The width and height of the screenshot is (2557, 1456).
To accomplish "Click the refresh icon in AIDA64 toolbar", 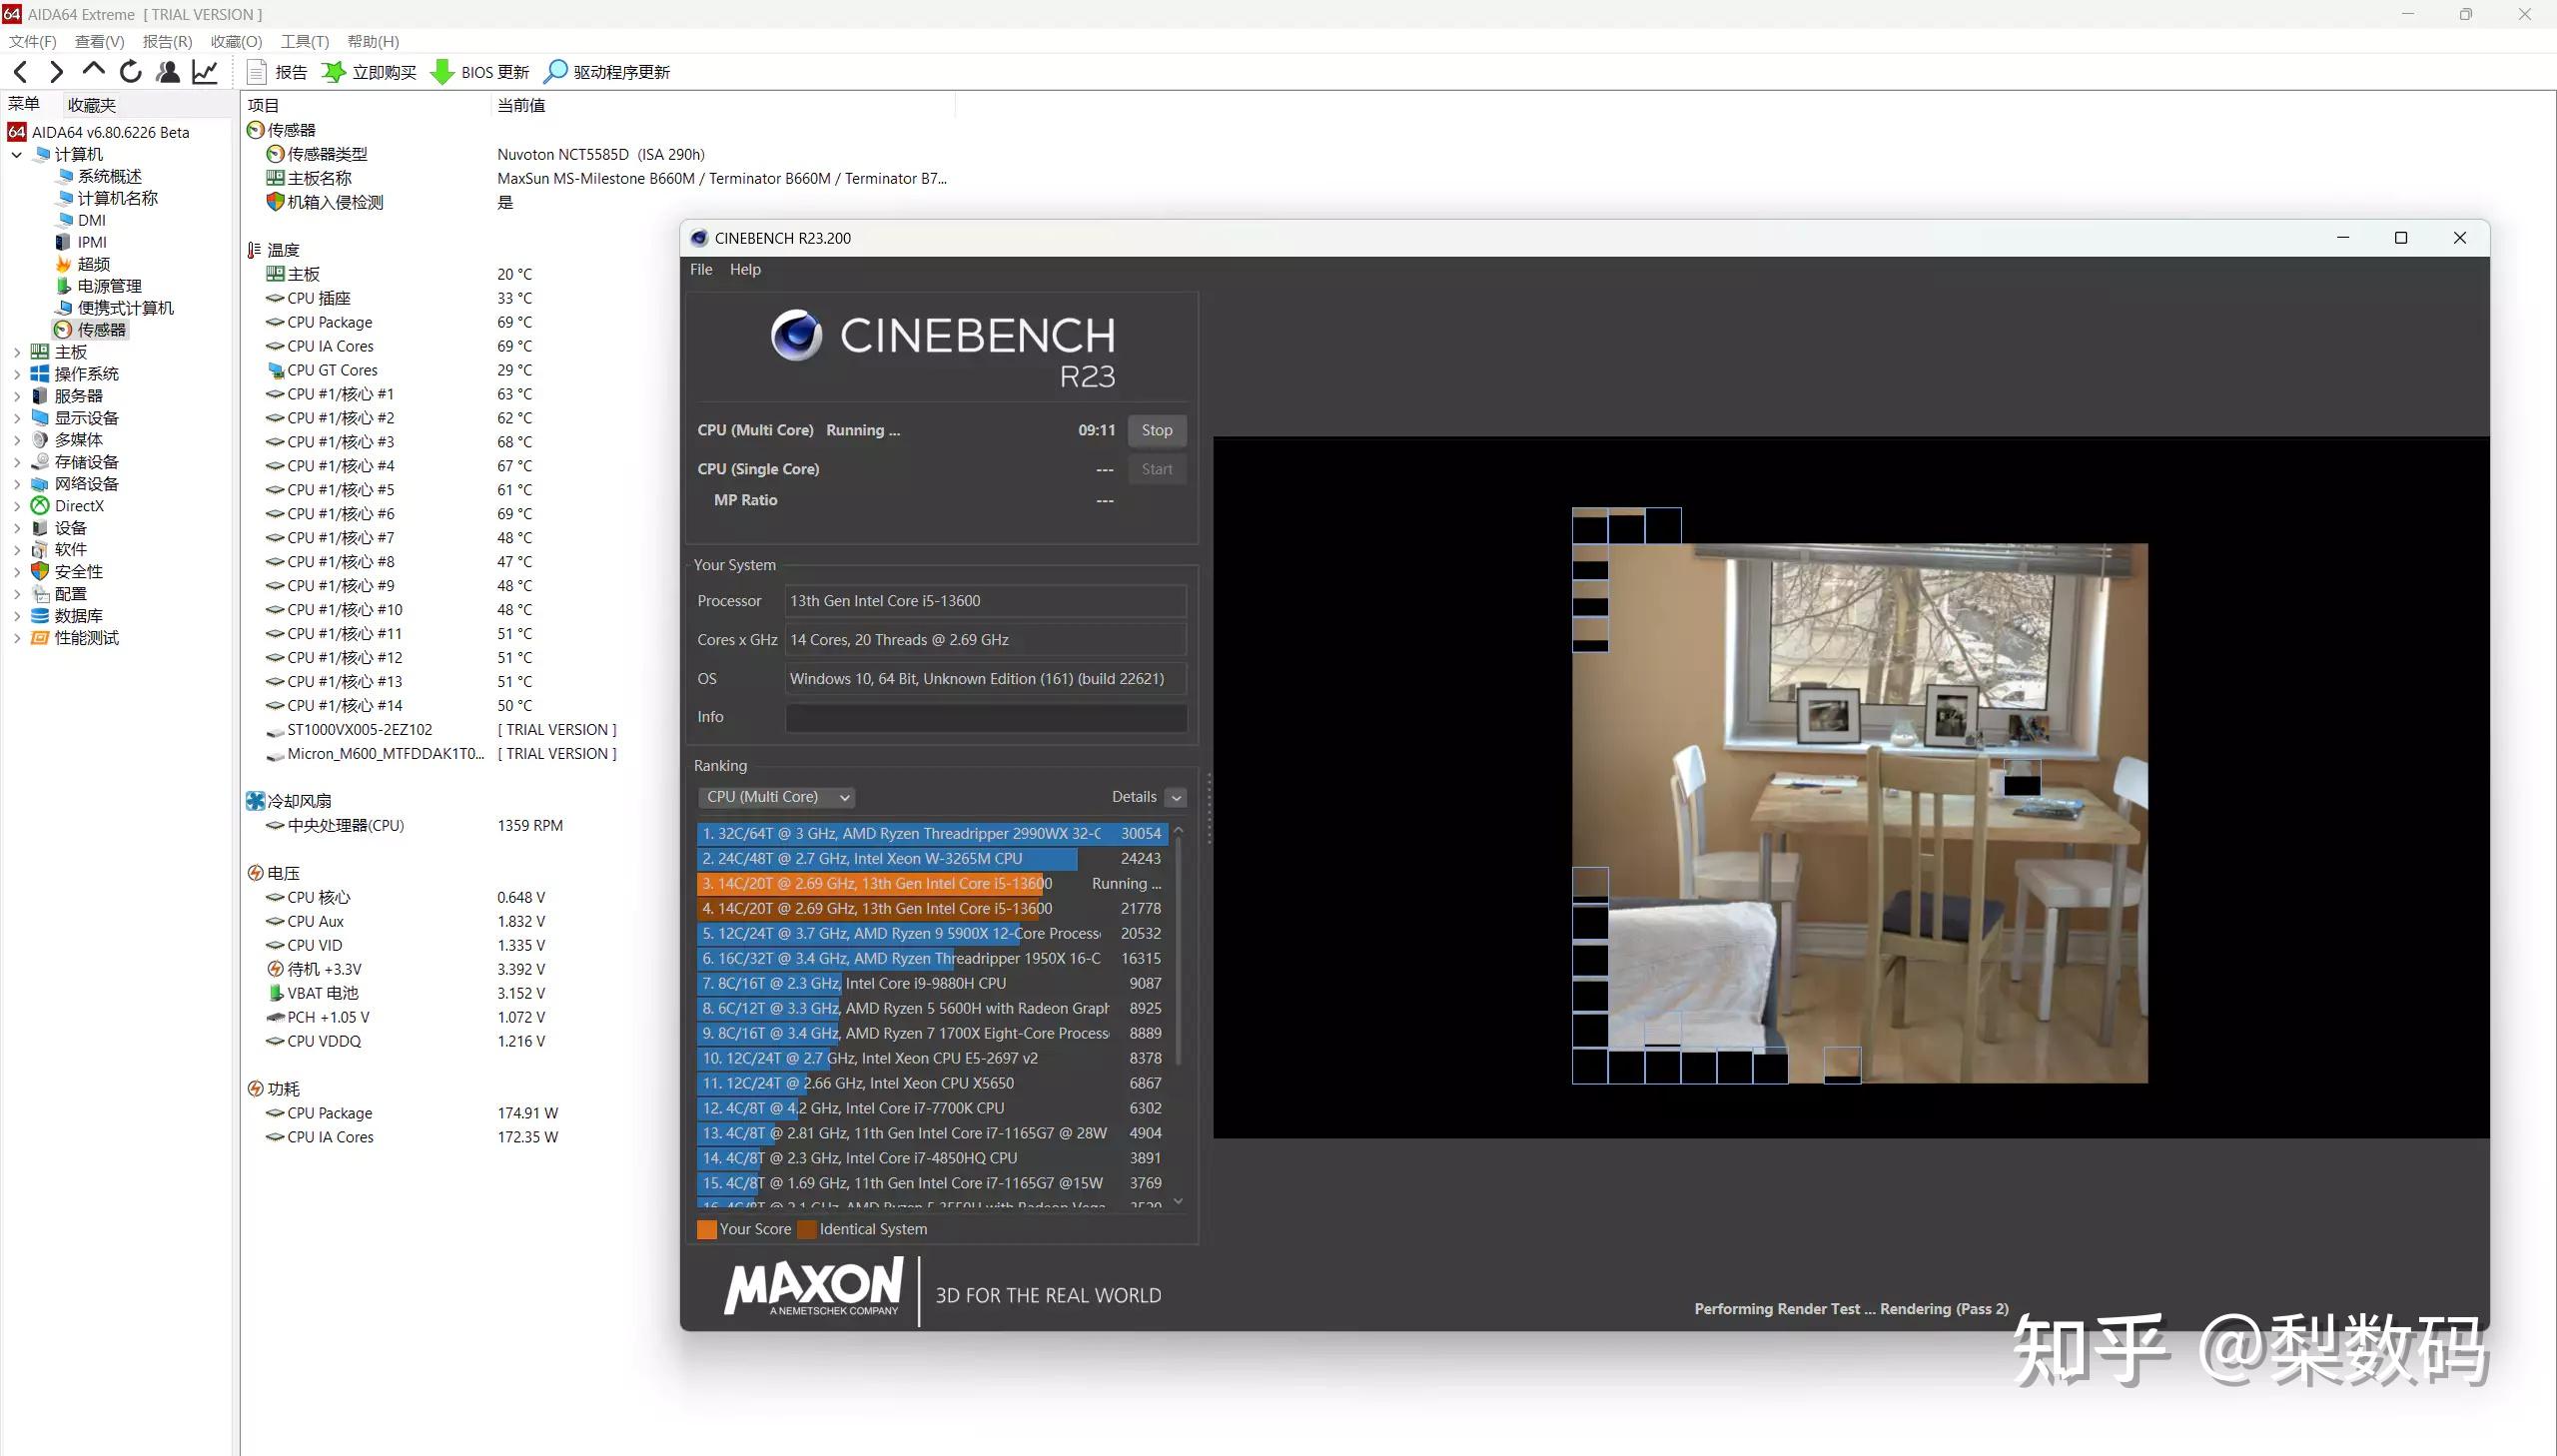I will (130, 71).
